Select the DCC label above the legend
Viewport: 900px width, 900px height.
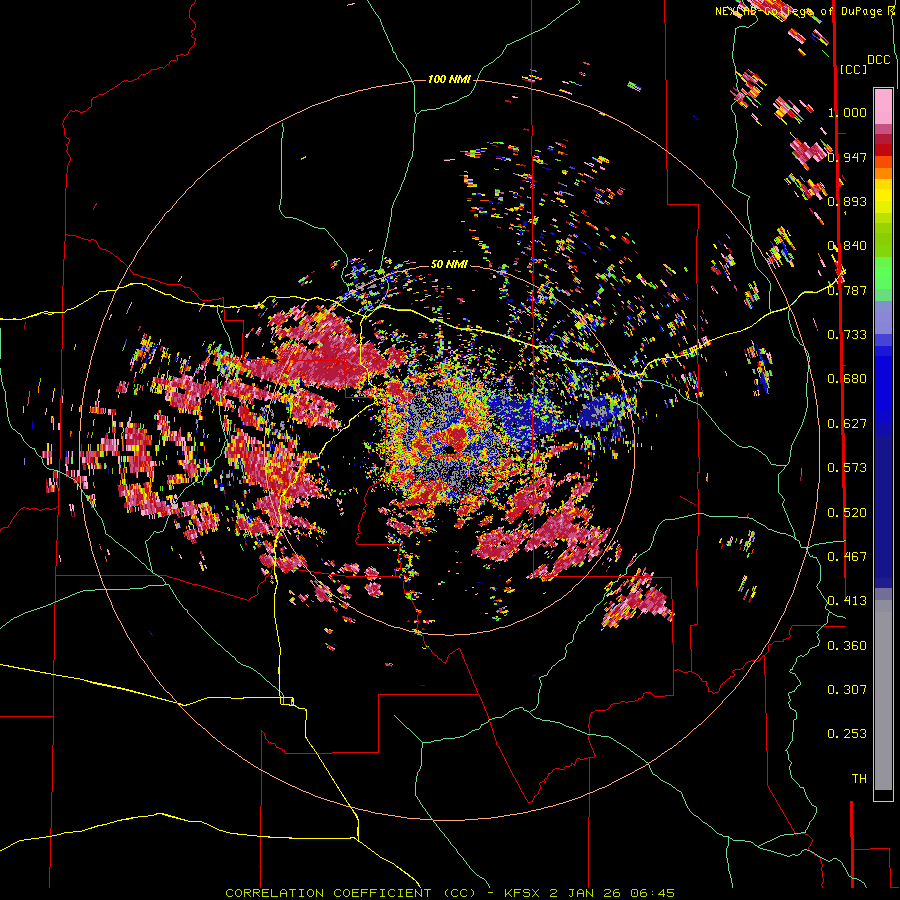tap(878, 60)
